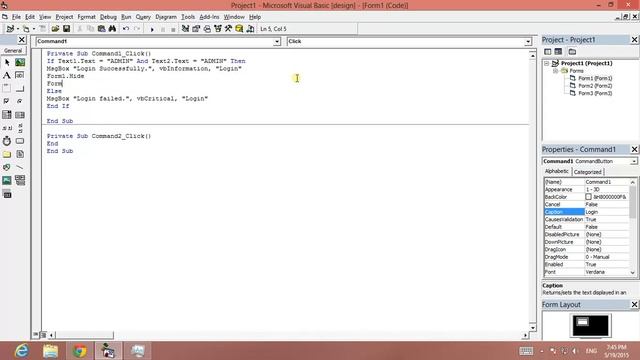Start the program with the Run arrow
The width and height of the screenshot is (640, 360).
point(152,29)
